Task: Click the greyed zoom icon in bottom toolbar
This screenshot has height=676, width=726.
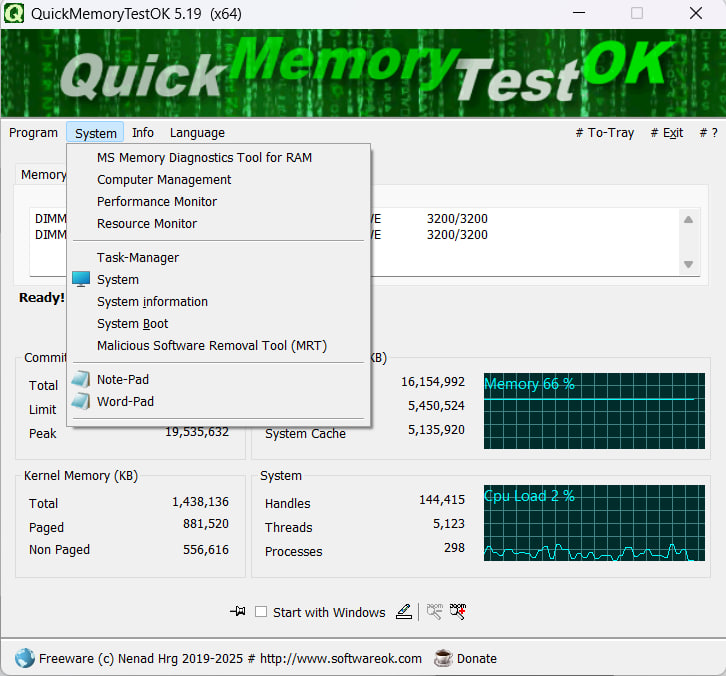Action: (434, 612)
